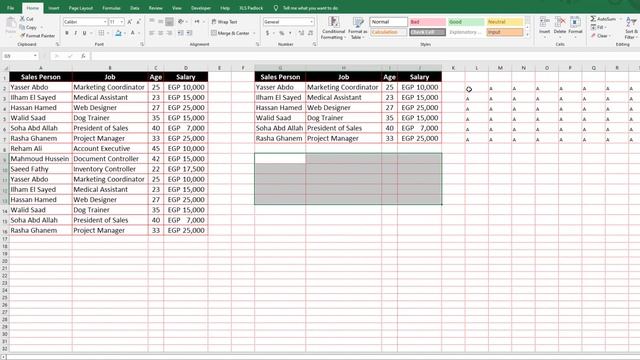Apply the Percent Style icon
Image resolution: width=640 pixels, height=360 pixels.
tap(282, 33)
